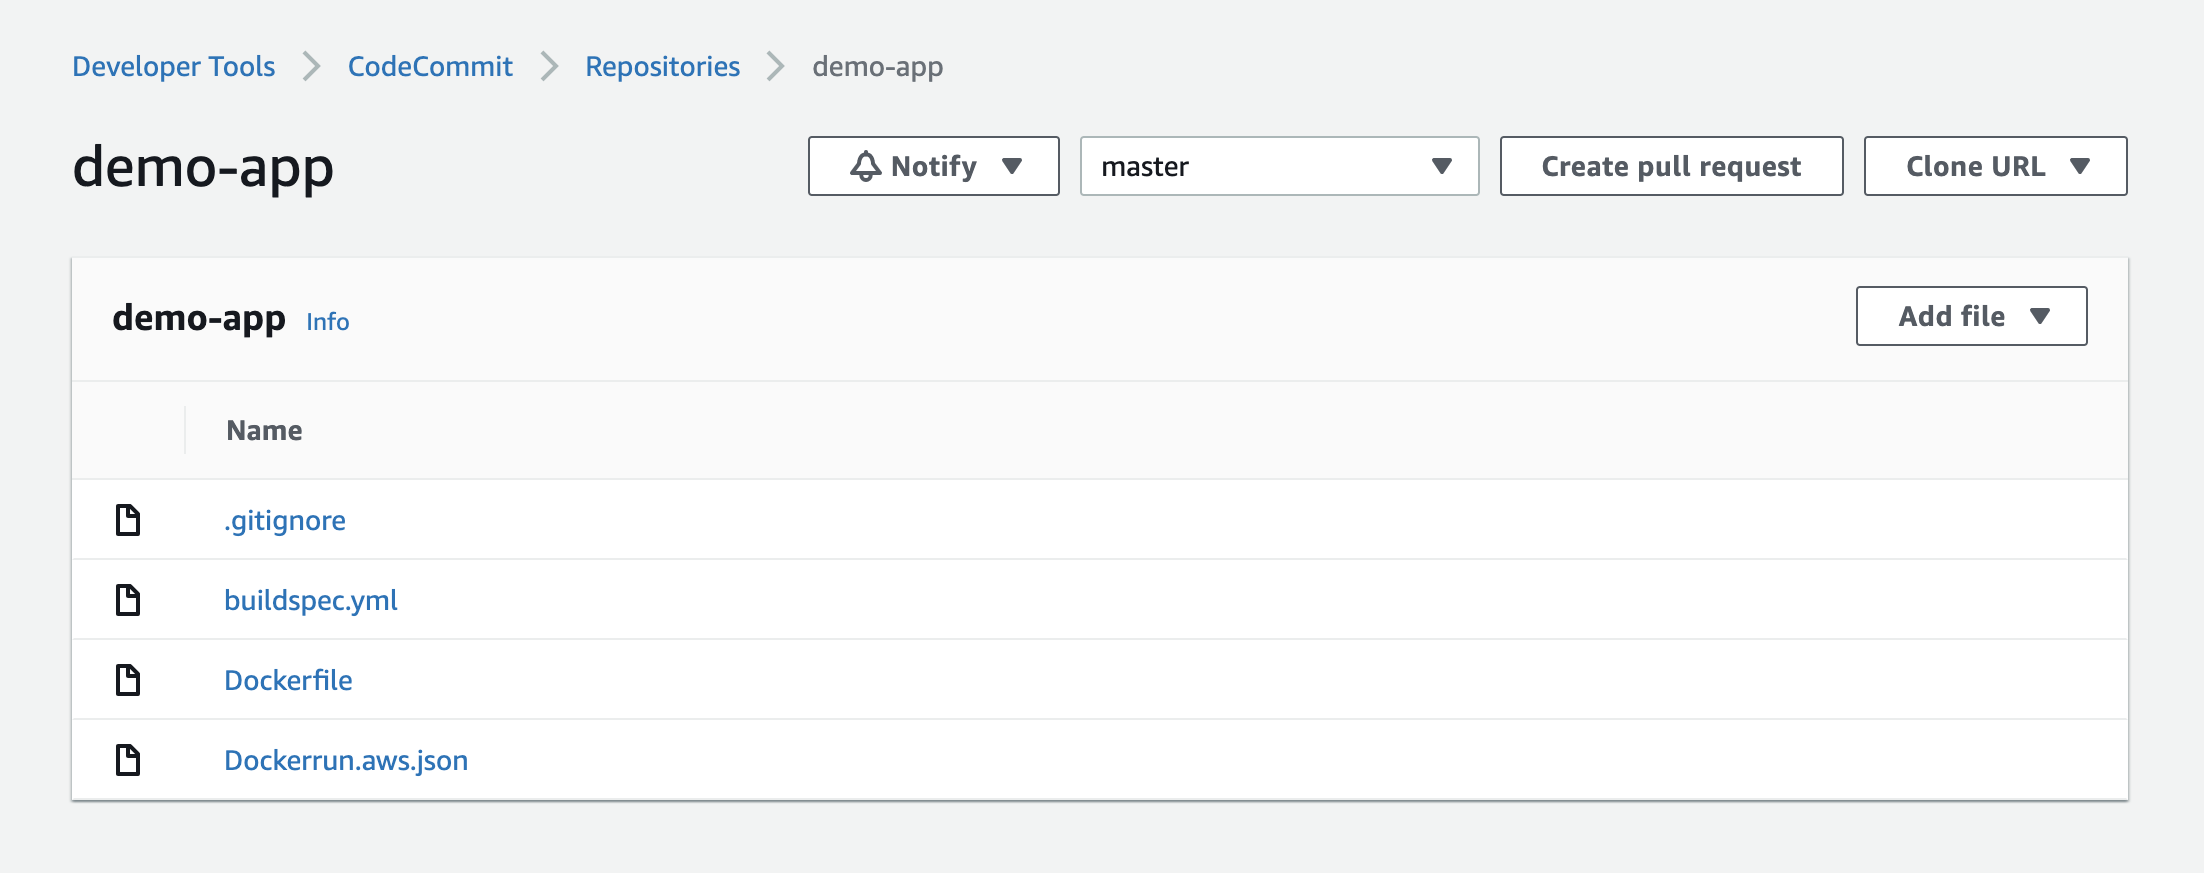Image resolution: width=2204 pixels, height=873 pixels.
Task: Open the Info link beside demo-app
Action: [x=327, y=321]
